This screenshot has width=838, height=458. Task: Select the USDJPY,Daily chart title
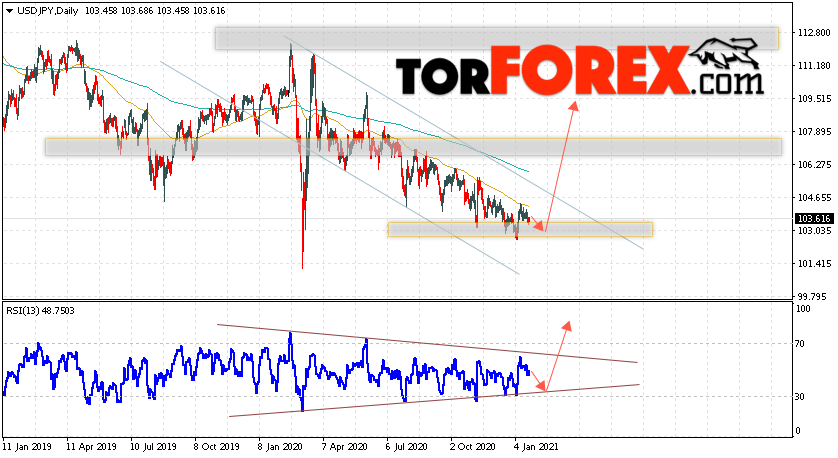47,11
